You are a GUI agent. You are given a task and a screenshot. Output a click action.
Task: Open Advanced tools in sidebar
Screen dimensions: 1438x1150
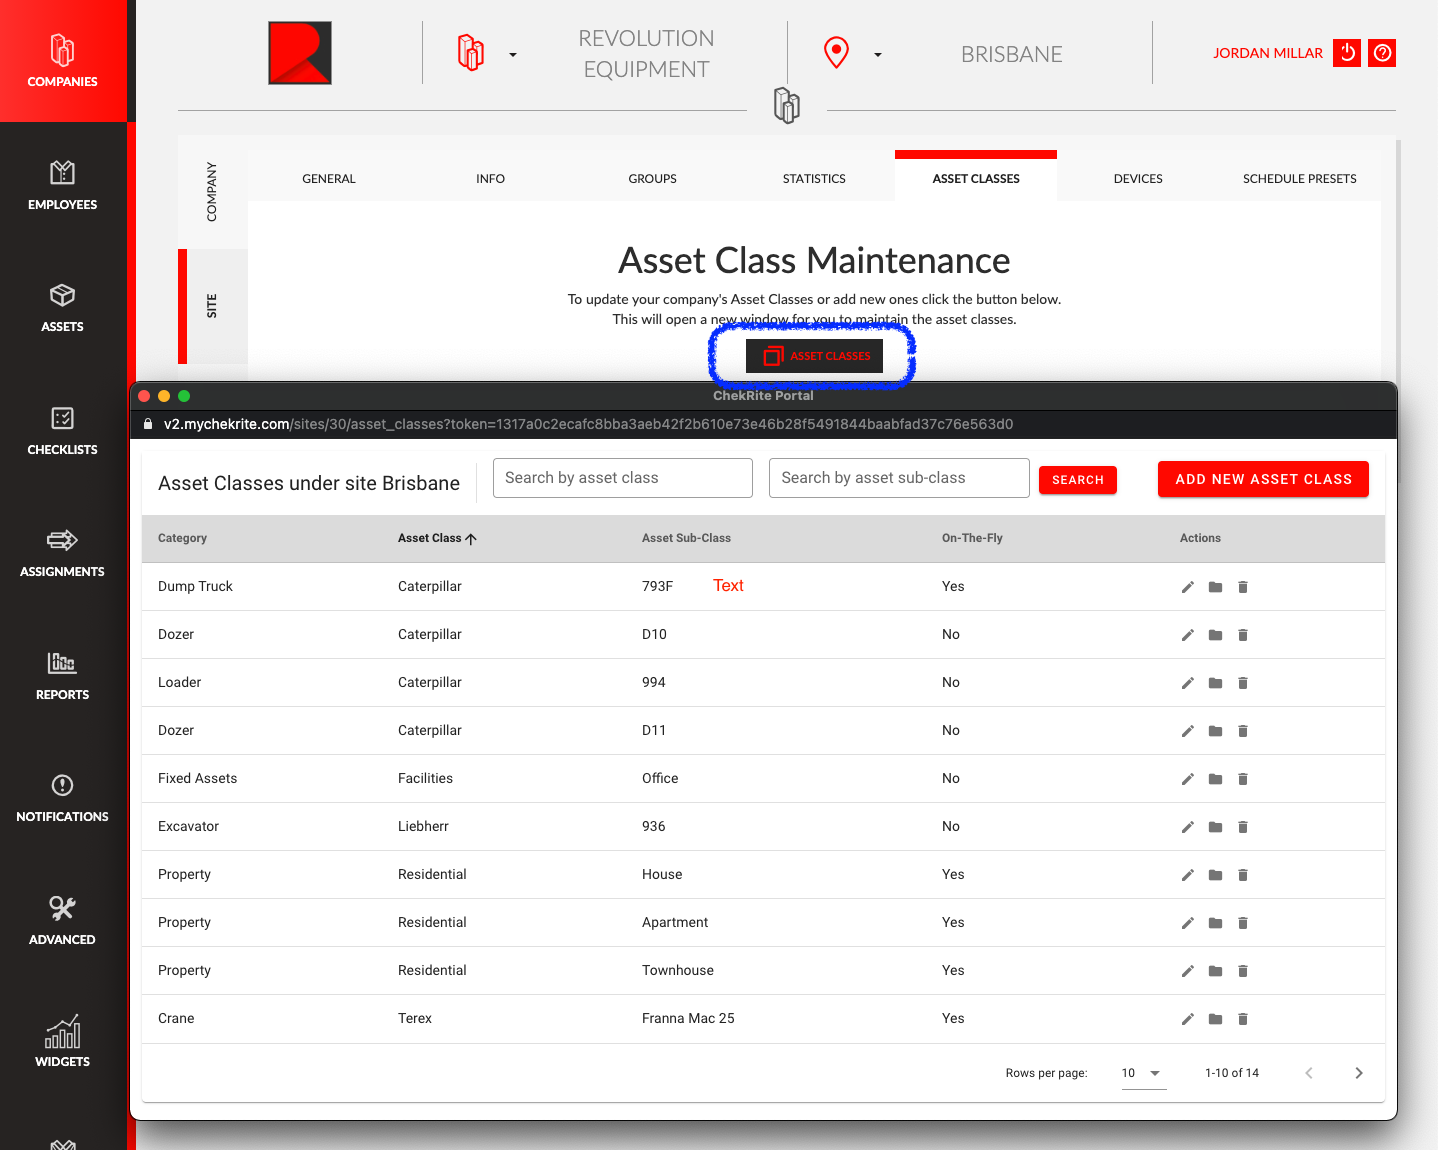pyautogui.click(x=62, y=920)
